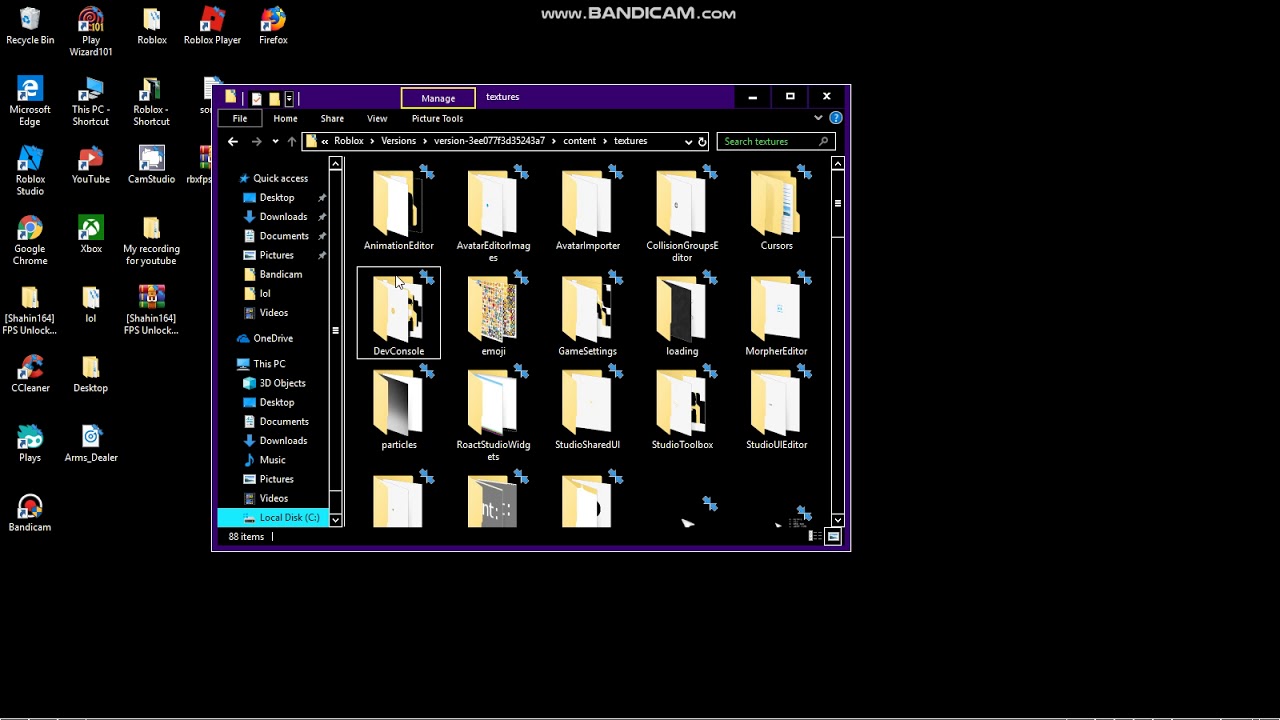Open Customize Quick Access Toolbar dropdown
This screenshot has height=720, width=1280.
click(289, 98)
